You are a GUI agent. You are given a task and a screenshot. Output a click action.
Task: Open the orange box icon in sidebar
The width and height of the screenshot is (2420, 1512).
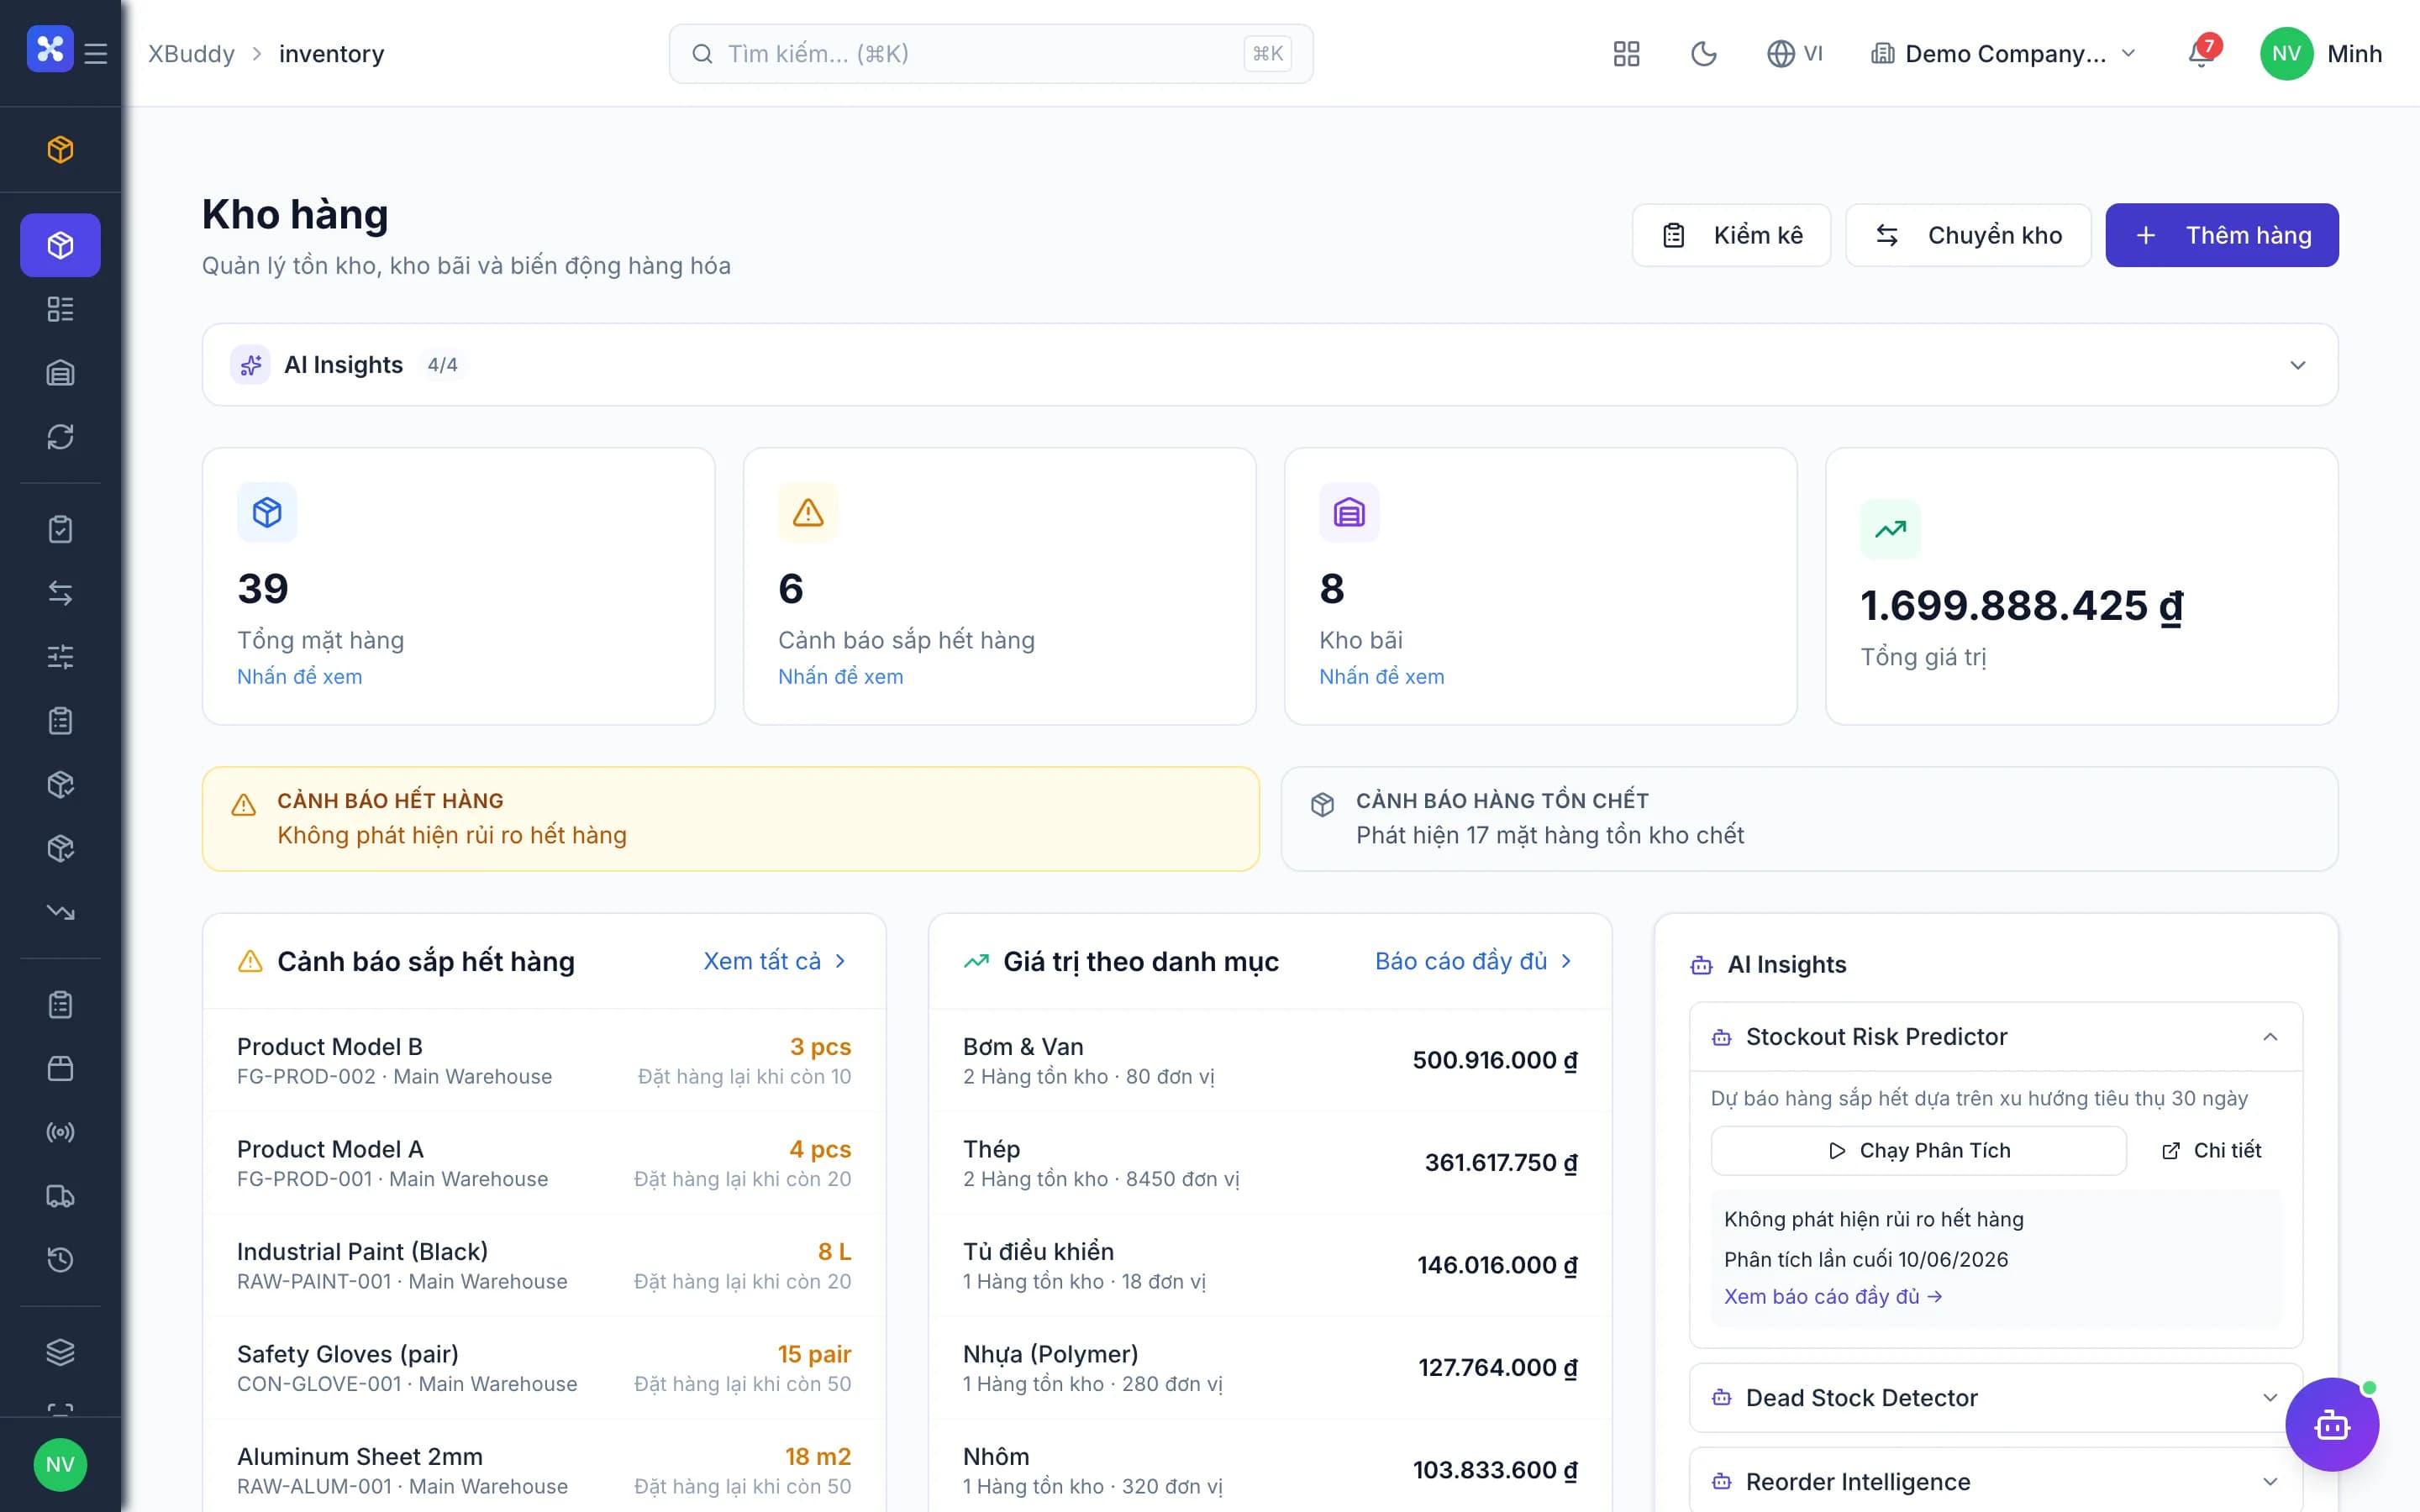(60, 149)
